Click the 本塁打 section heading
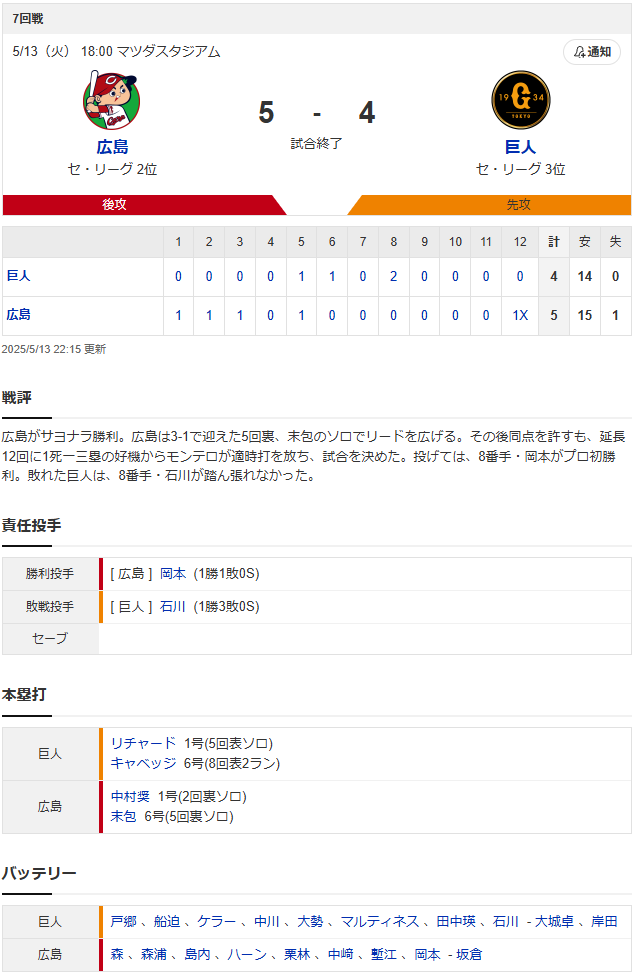 tap(24, 694)
